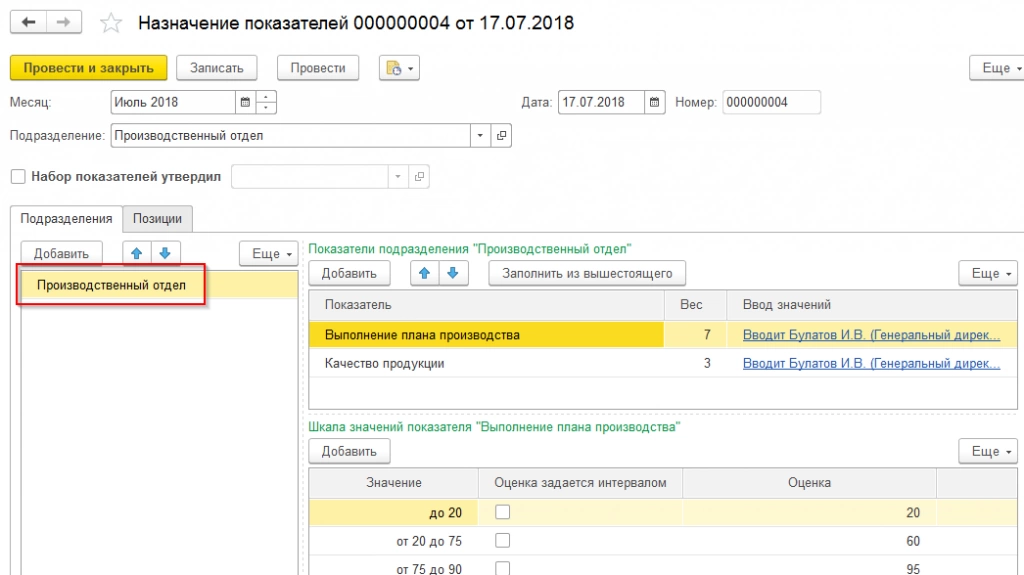This screenshot has width=1024, height=575.
Task: Open Еще menu of the Шкала значений table
Action: (988, 452)
